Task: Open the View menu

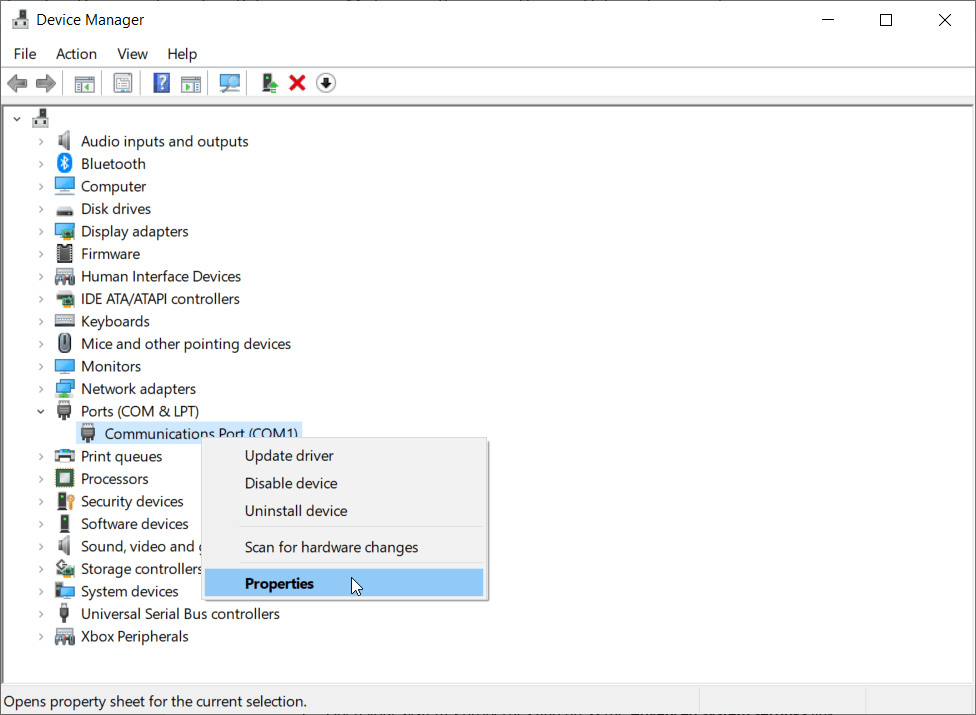Action: [132, 54]
